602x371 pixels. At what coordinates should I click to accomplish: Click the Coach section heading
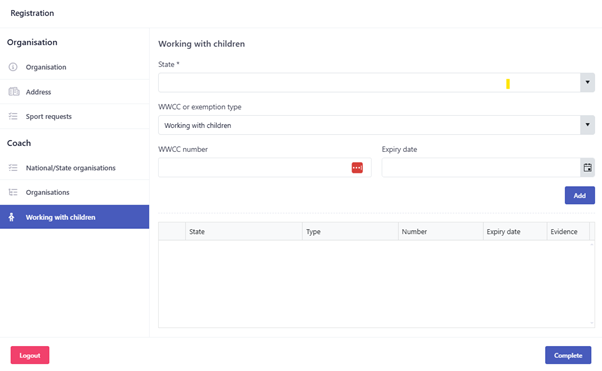pos(19,143)
